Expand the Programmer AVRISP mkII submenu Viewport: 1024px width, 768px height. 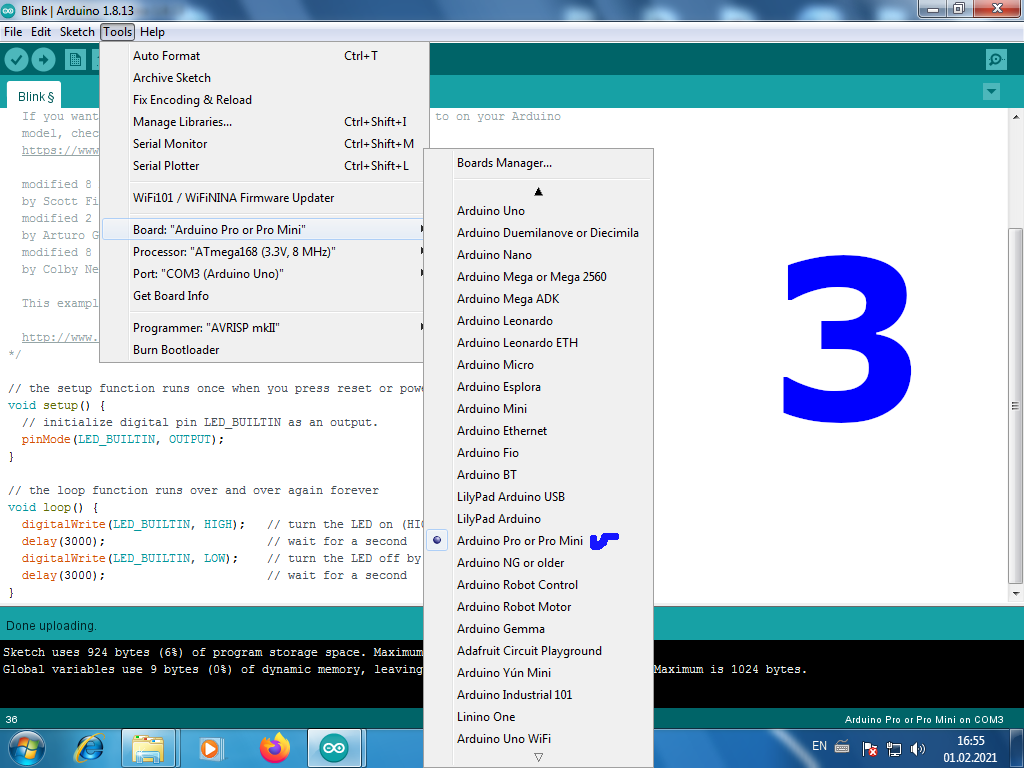pyautogui.click(x=264, y=328)
